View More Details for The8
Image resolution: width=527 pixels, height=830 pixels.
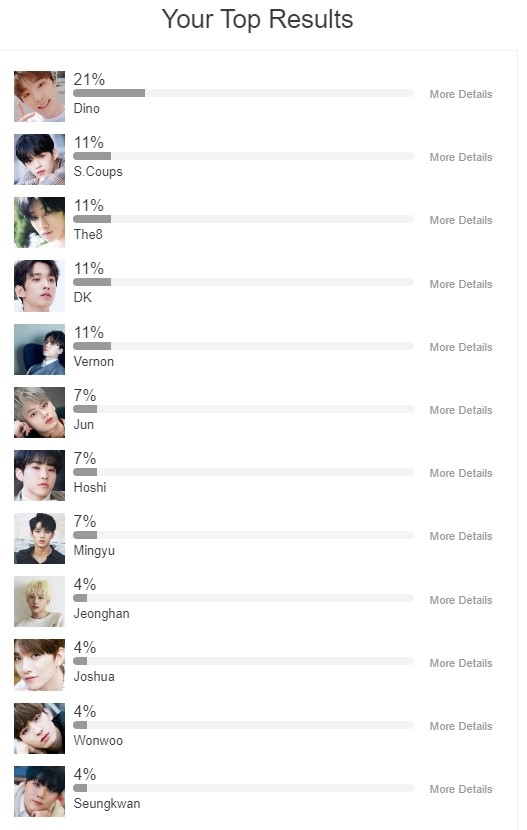pos(460,220)
